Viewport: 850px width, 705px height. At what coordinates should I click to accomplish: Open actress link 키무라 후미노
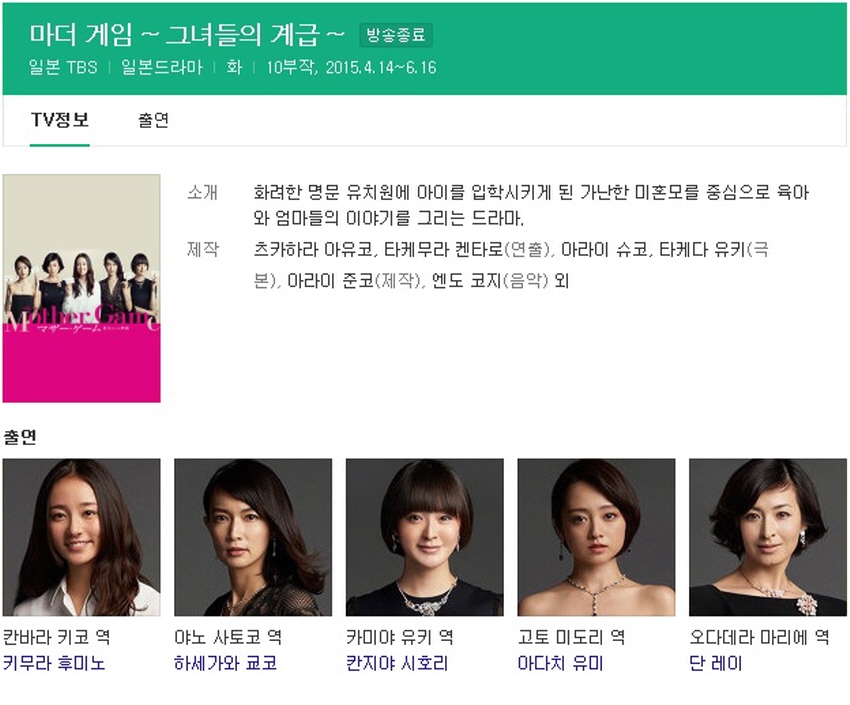point(54,663)
